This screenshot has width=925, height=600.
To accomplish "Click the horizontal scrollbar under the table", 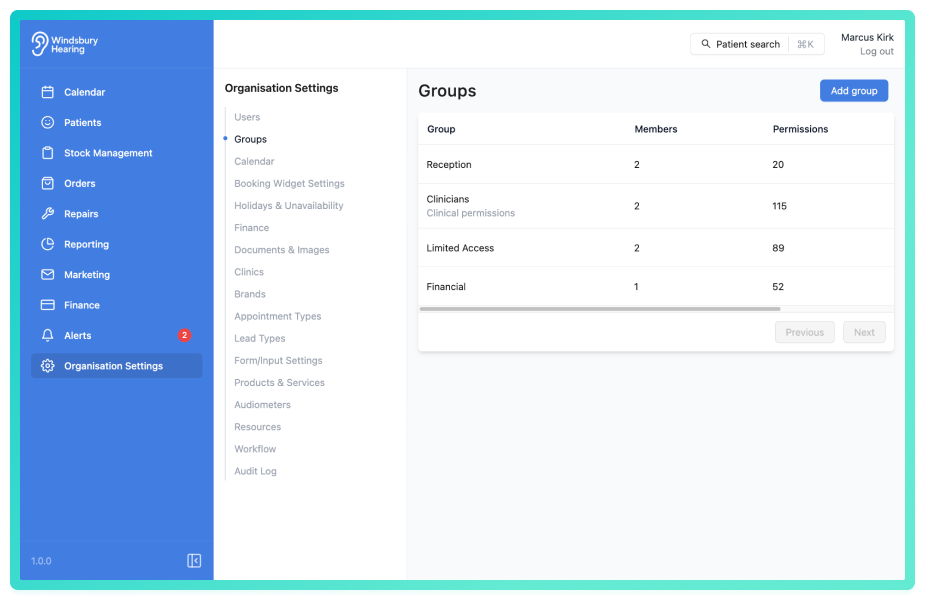I will (x=600, y=309).
